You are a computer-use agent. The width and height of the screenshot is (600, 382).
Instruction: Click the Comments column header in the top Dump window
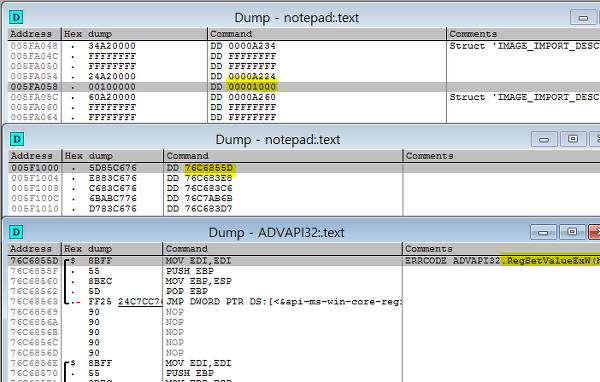pos(523,34)
